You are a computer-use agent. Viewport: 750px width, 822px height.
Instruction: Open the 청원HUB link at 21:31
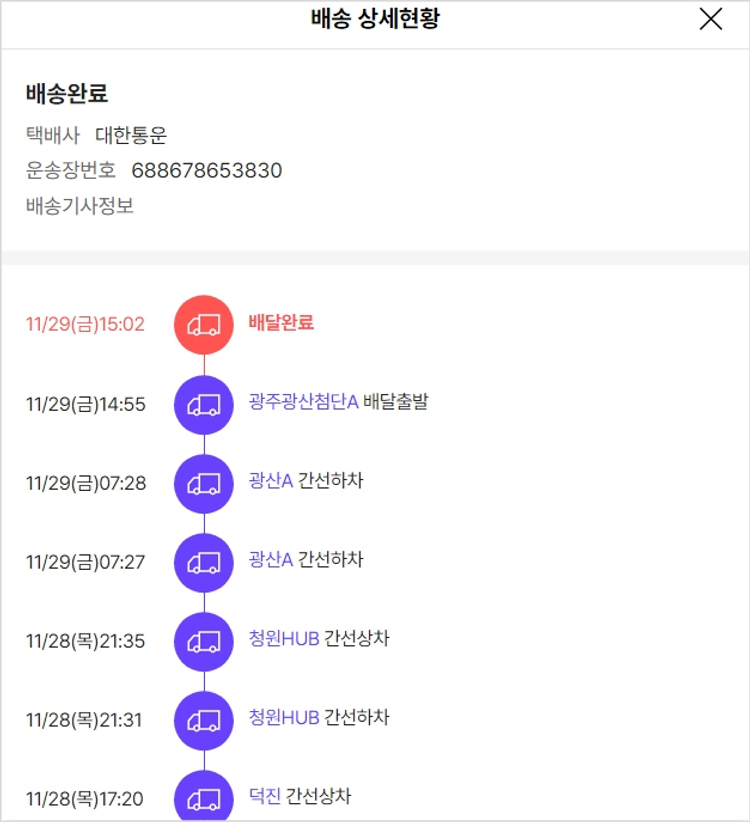tap(284, 717)
